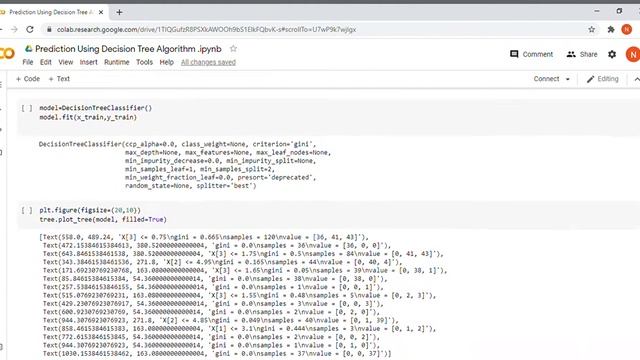Expand the Connect dropdown arrow

pos(568,79)
